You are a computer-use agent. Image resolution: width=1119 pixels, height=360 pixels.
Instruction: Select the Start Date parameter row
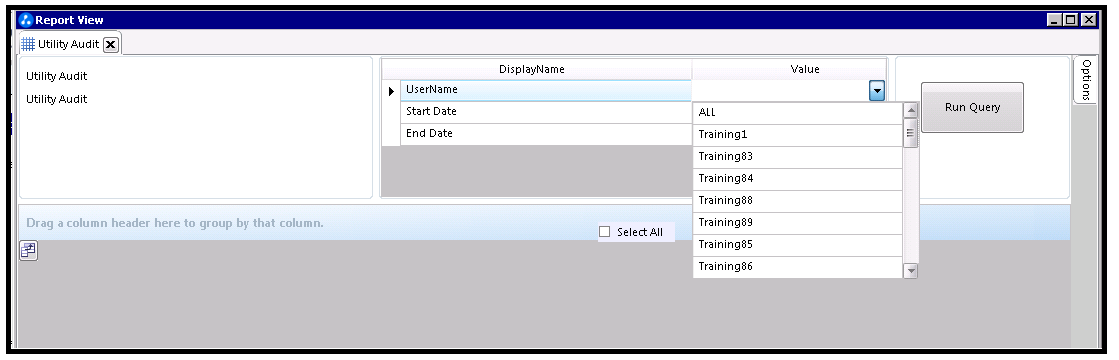tap(546, 112)
